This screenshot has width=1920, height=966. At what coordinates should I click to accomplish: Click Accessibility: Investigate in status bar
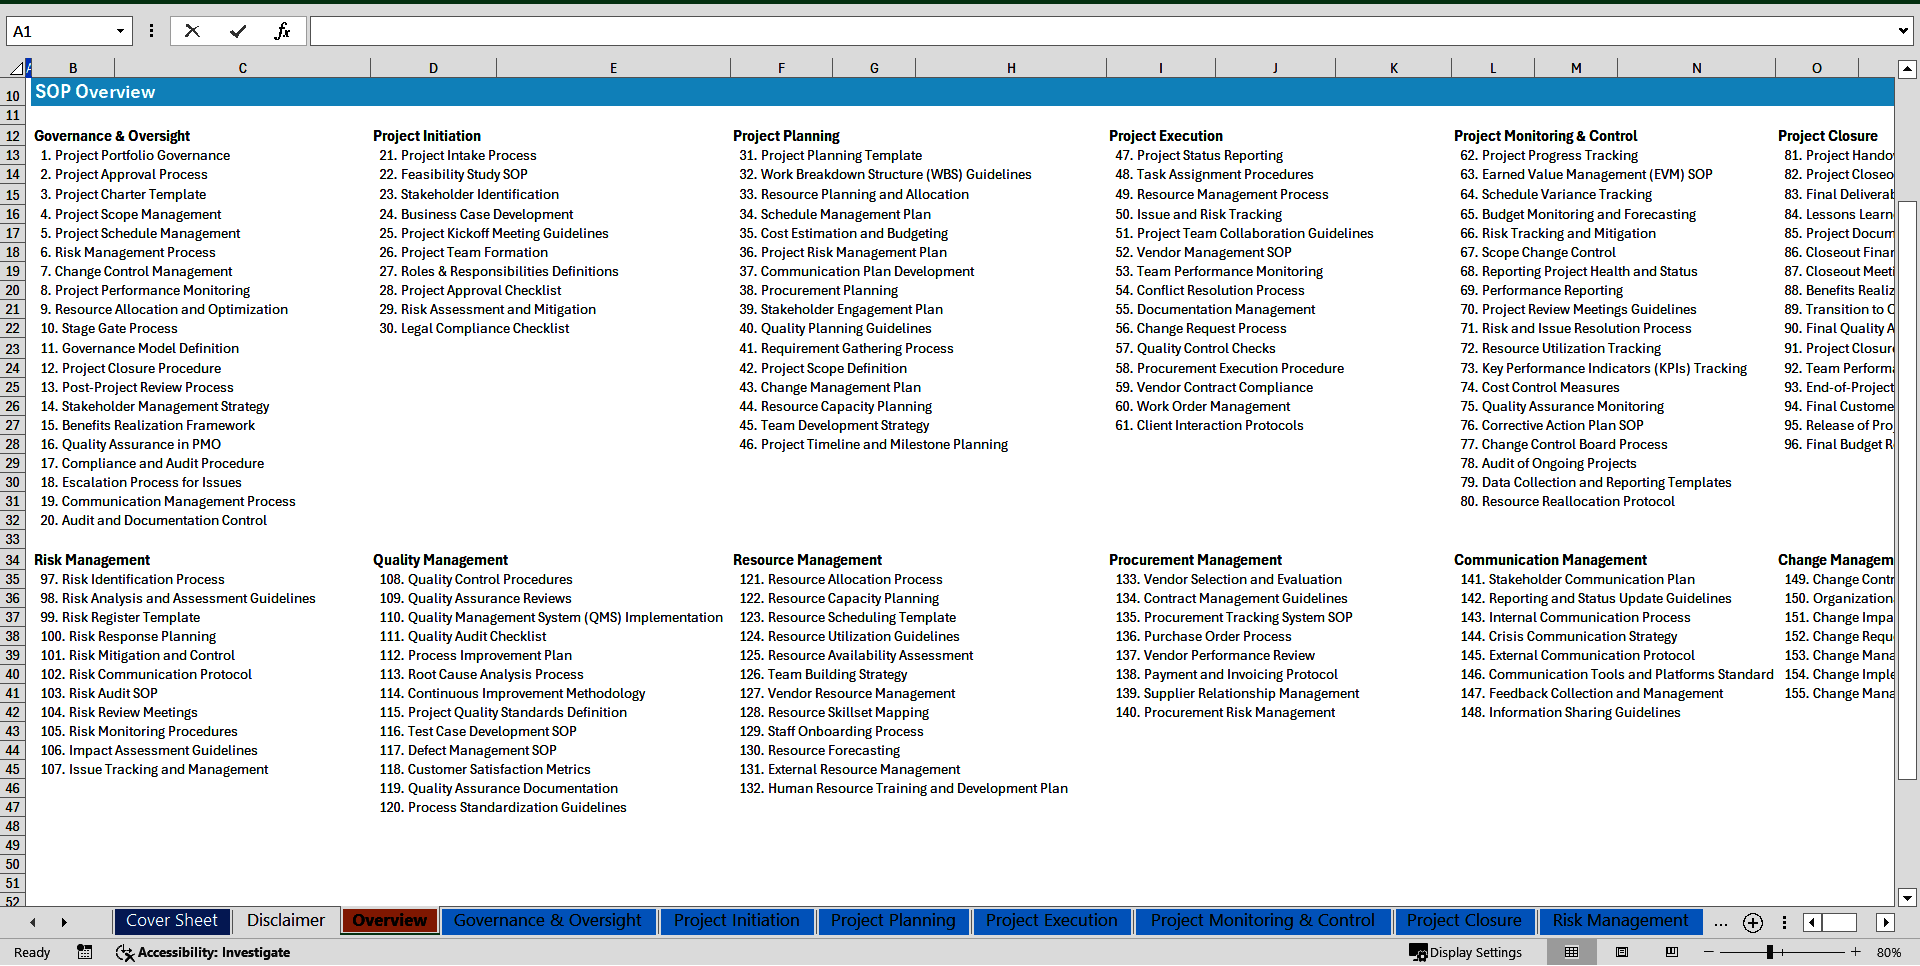click(x=203, y=952)
